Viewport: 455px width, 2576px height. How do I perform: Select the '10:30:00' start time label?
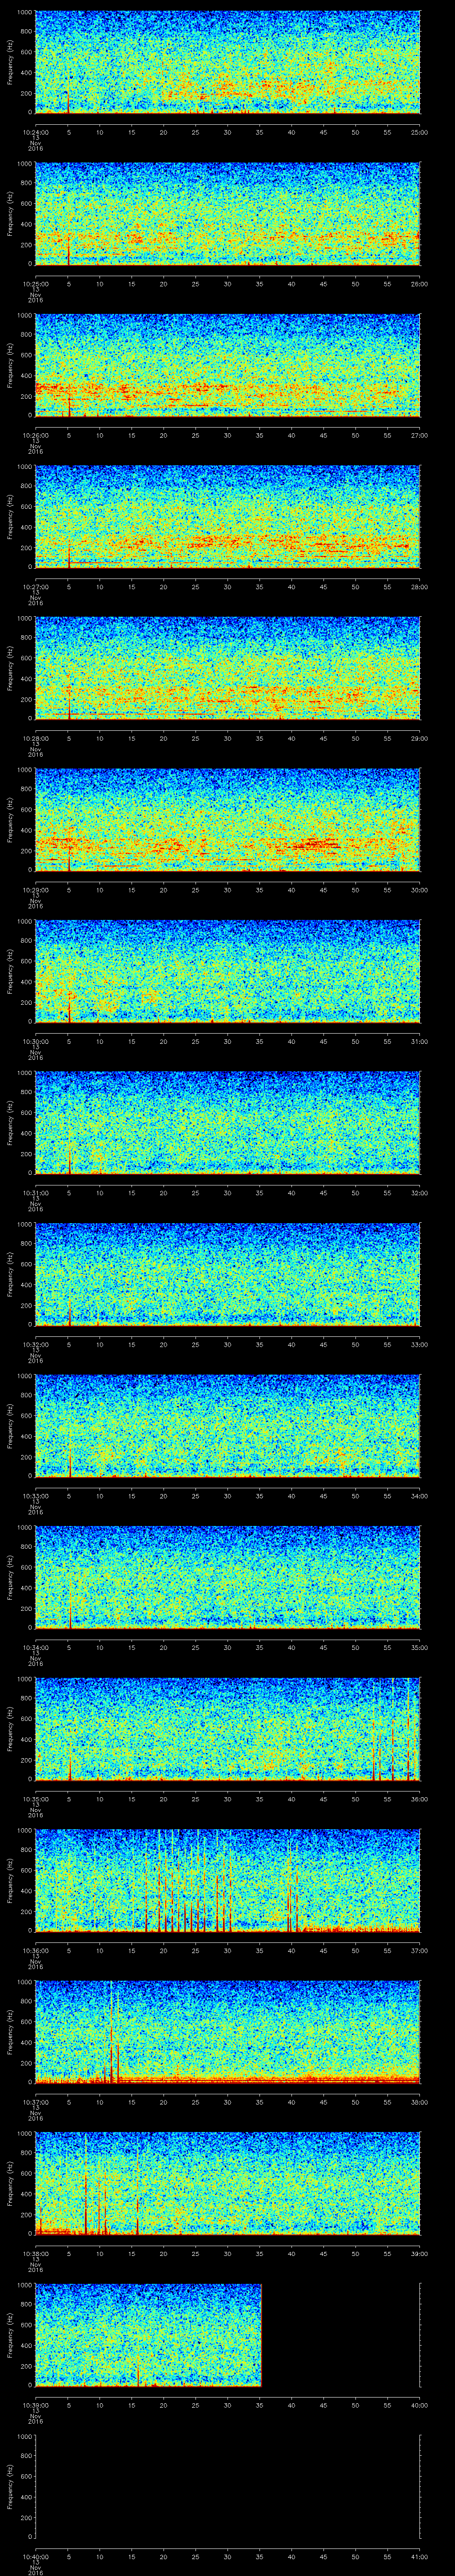click(x=35, y=1041)
